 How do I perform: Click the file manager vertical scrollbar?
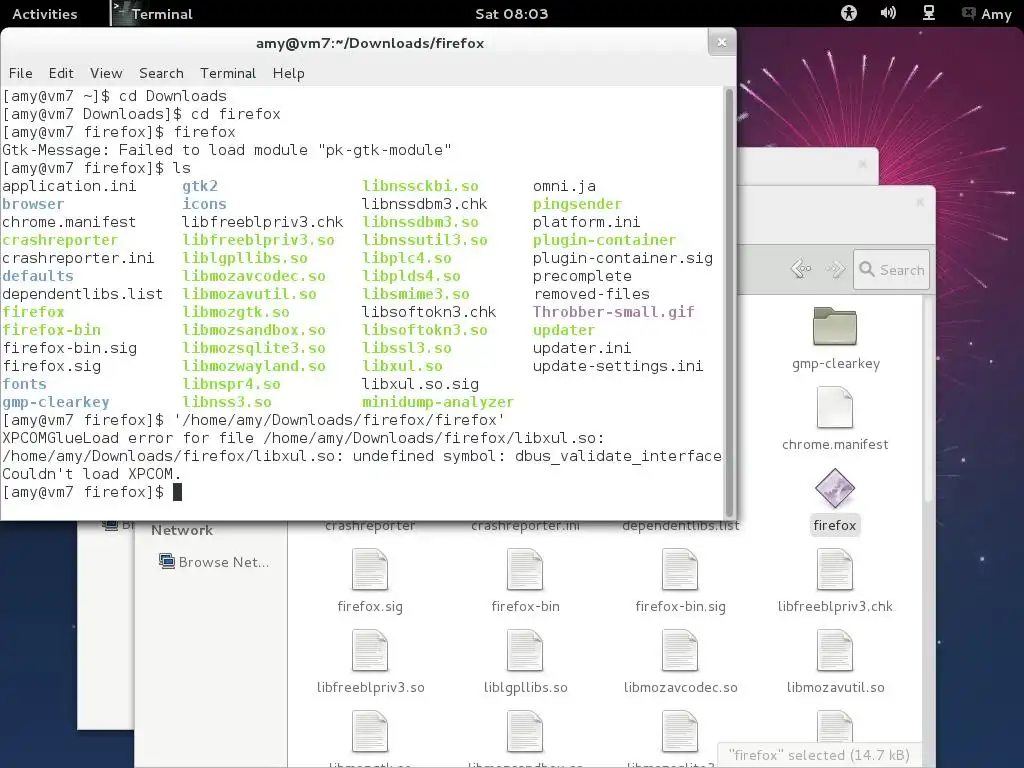tap(927, 398)
